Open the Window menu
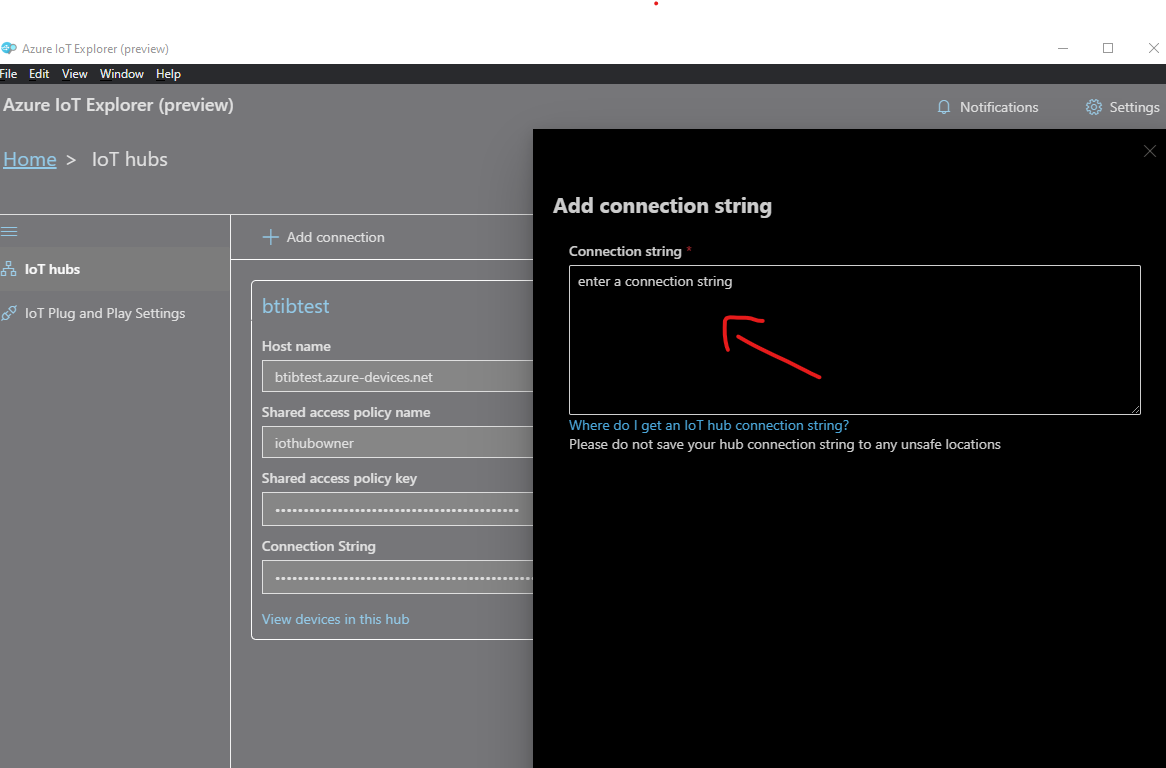 [122, 74]
